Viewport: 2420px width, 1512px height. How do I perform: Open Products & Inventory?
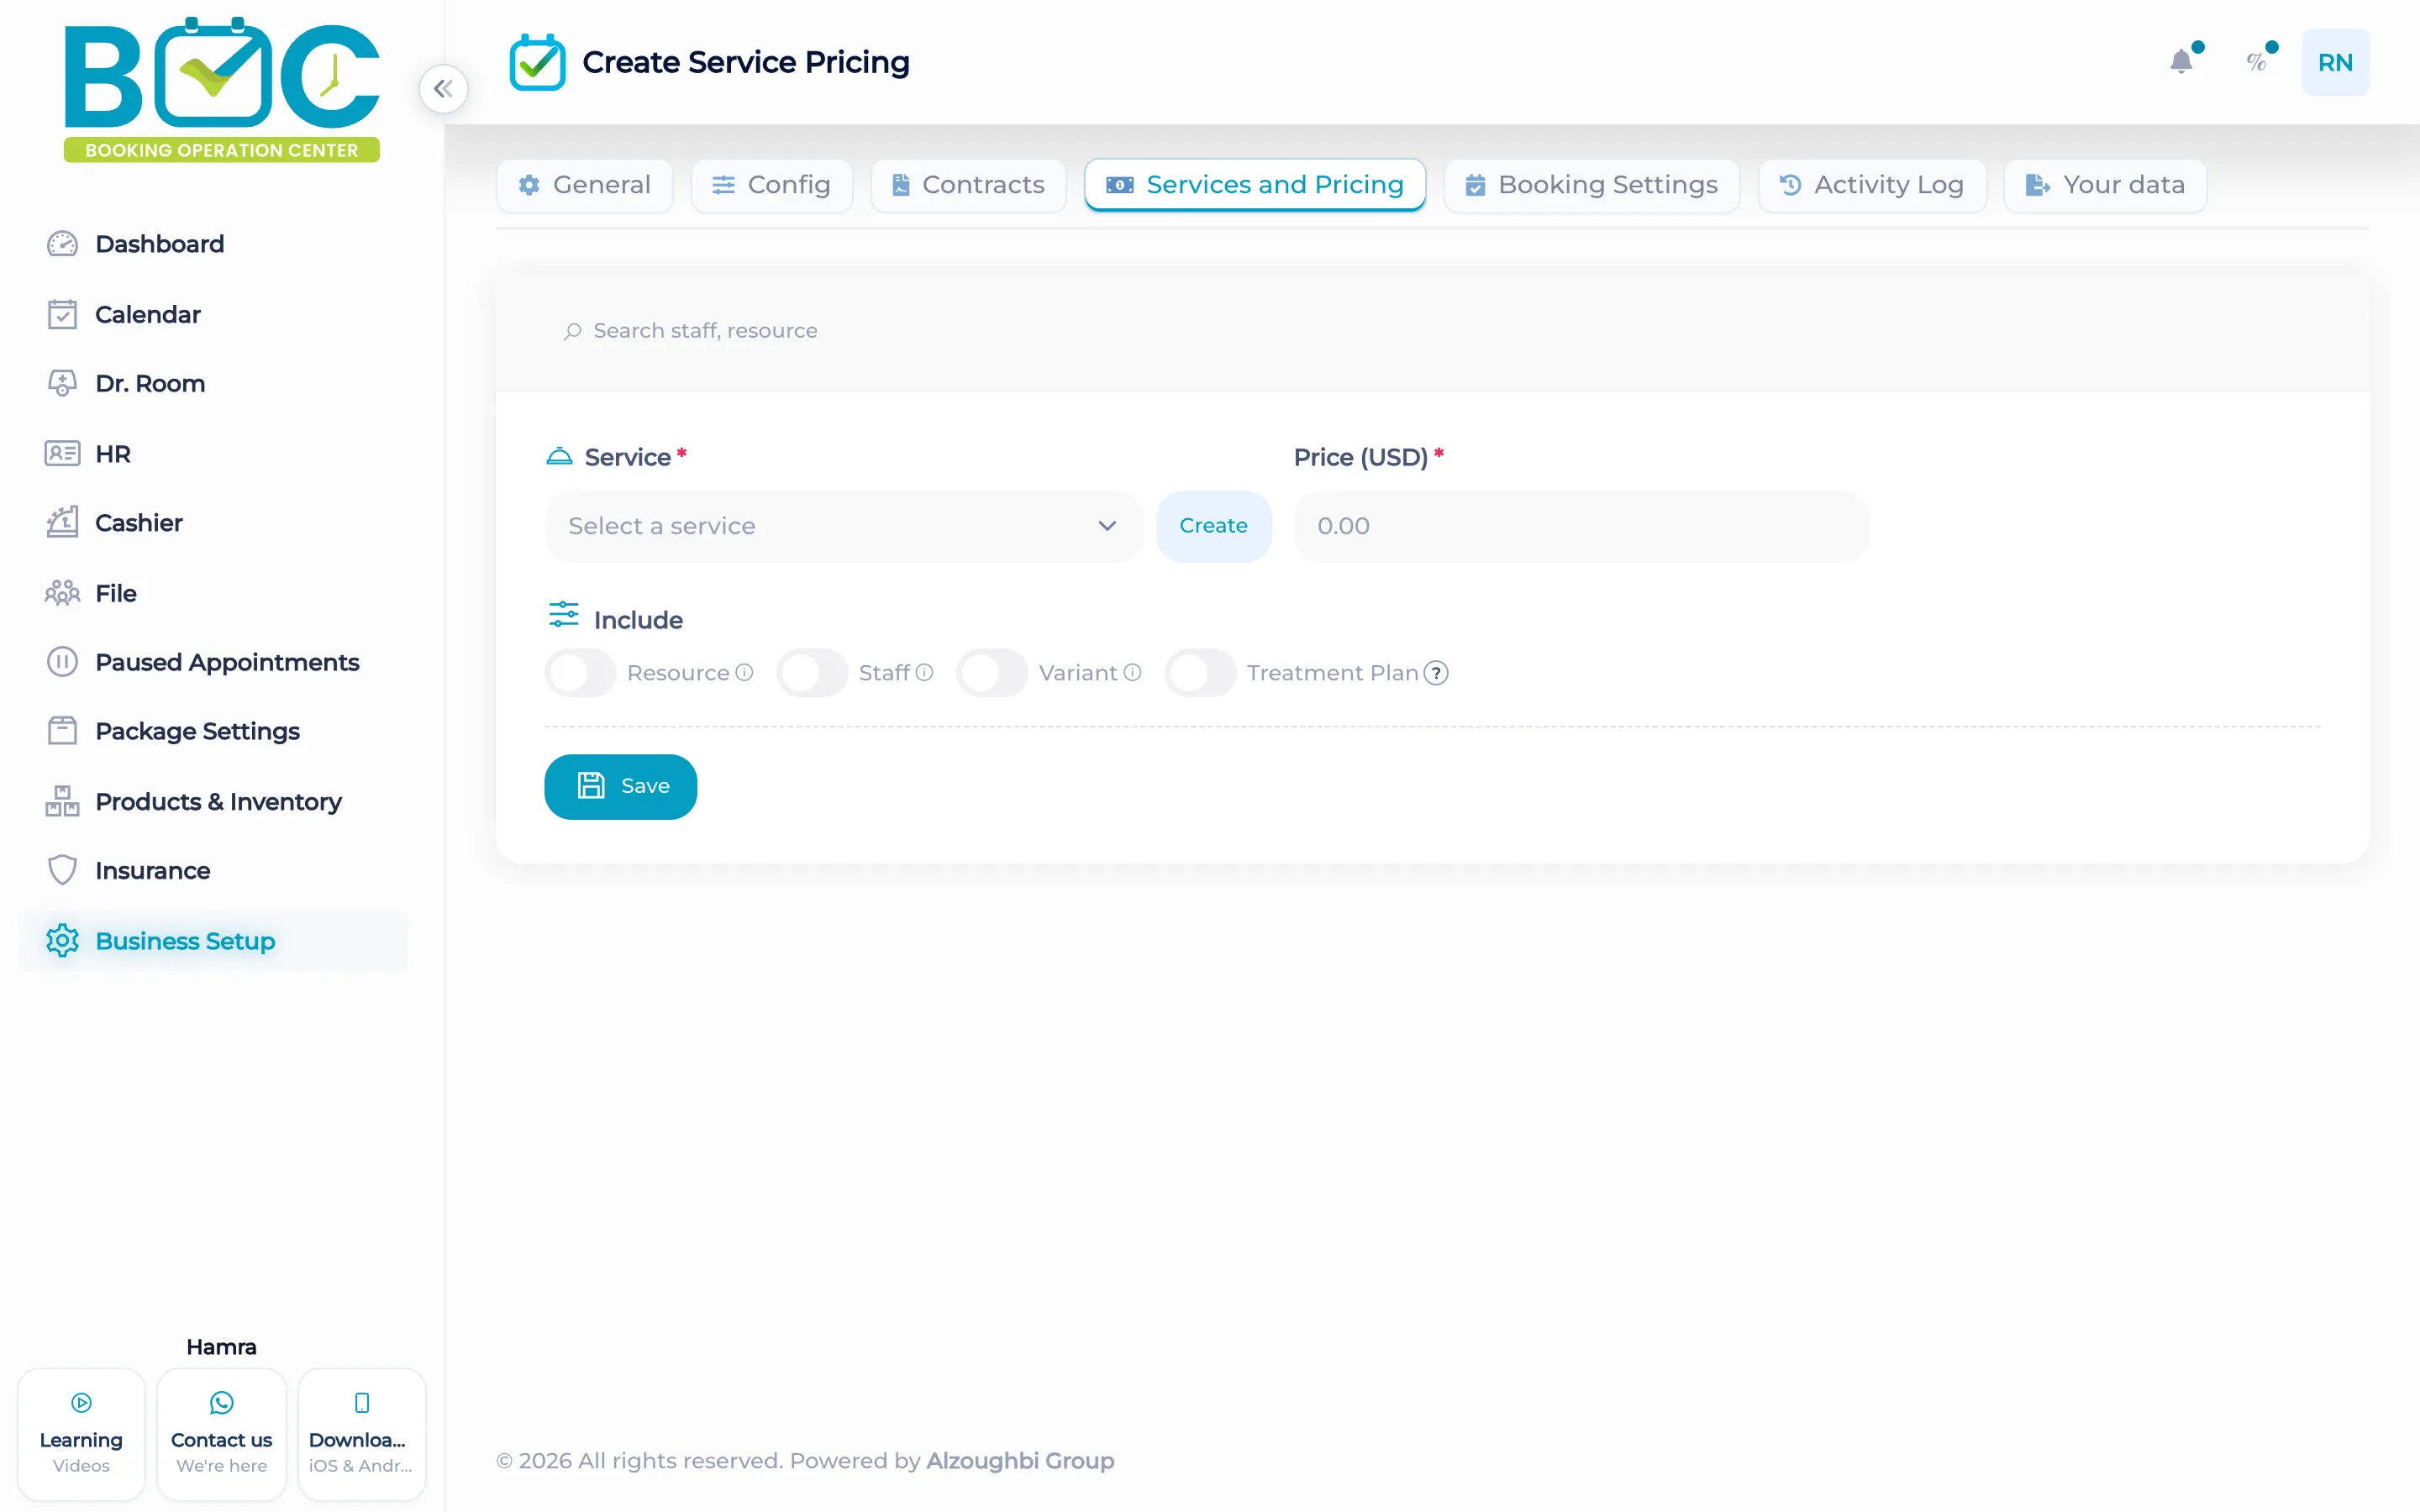[x=212, y=802]
